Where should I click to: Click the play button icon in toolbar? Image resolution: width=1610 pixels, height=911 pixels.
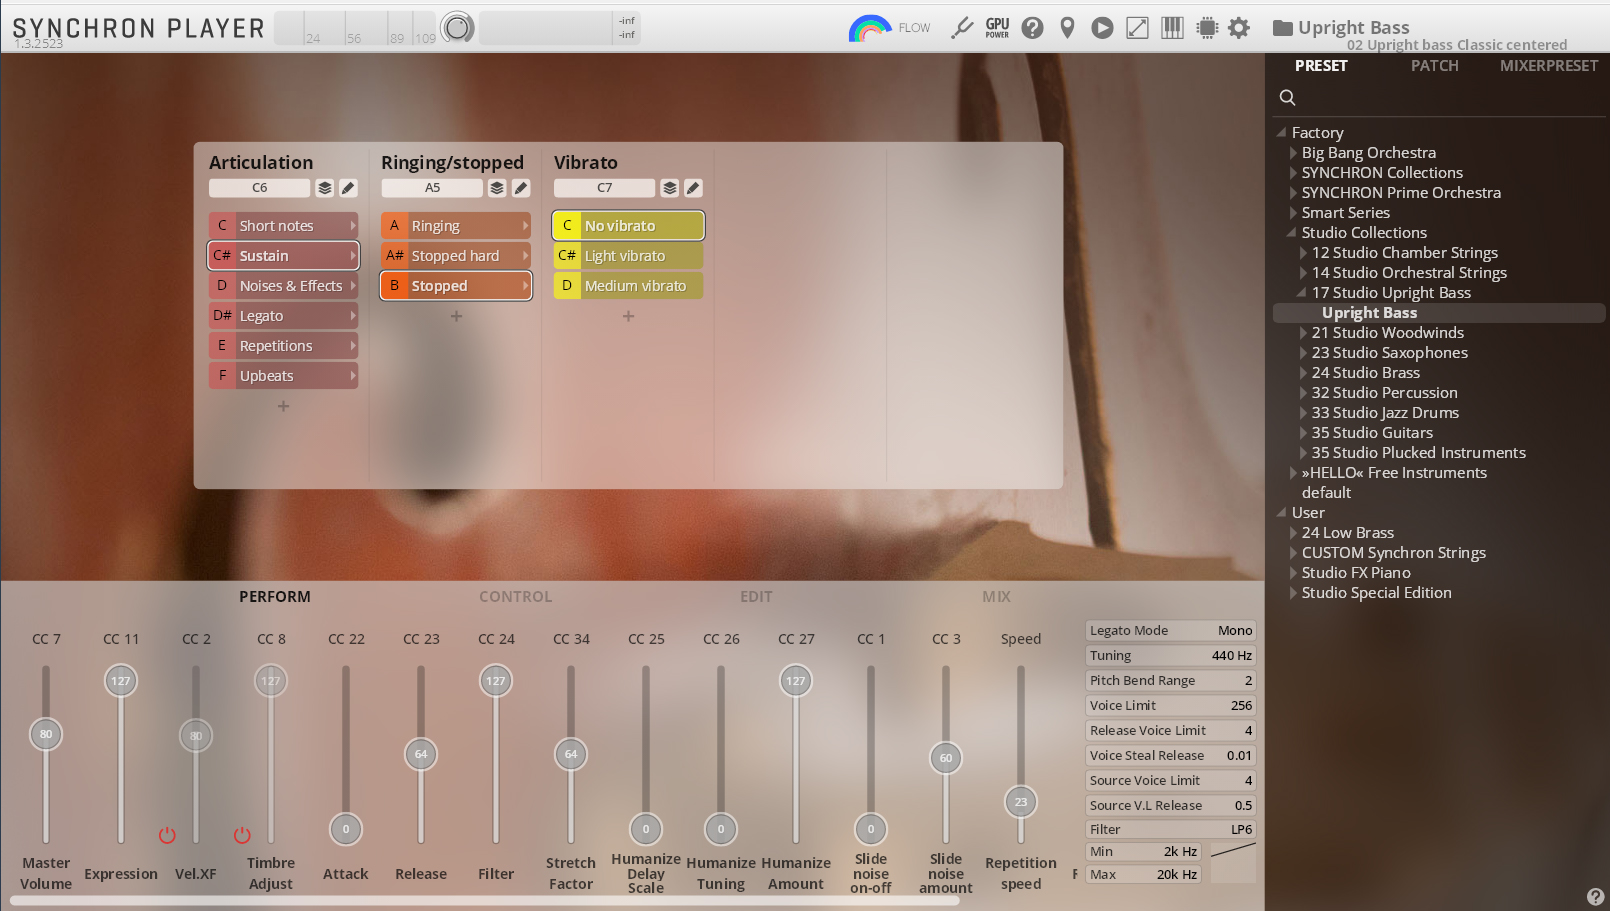point(1102,28)
